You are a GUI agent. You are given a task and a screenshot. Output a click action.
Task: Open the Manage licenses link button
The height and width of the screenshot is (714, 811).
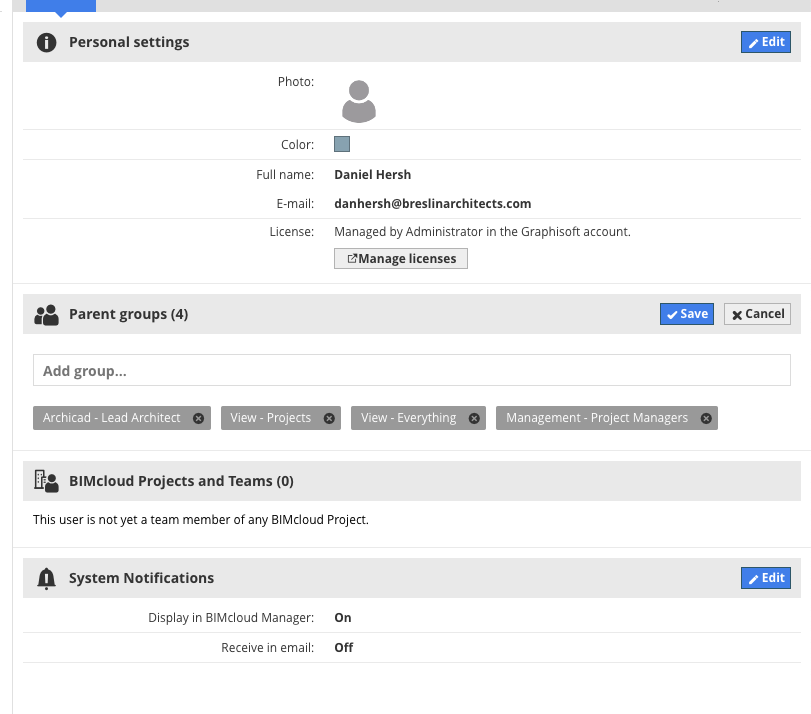point(401,259)
